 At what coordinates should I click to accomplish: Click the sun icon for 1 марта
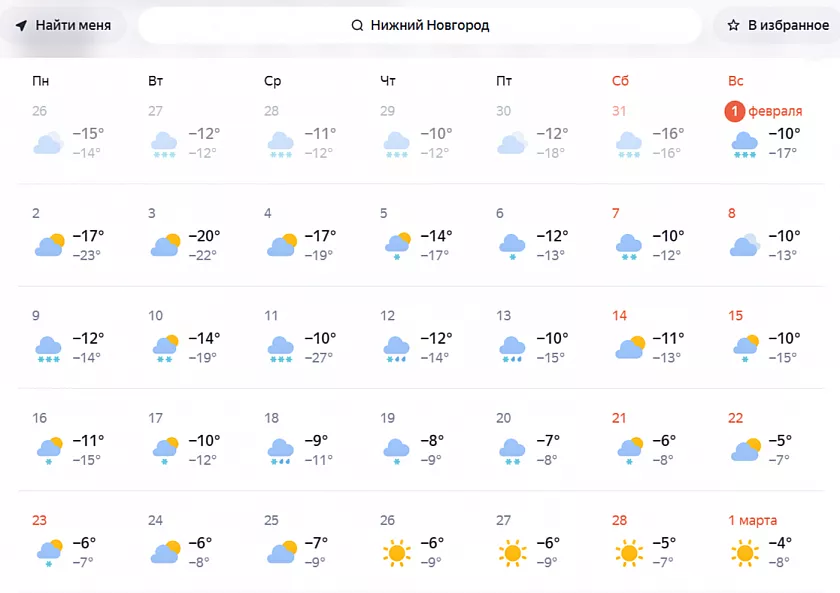(745, 551)
